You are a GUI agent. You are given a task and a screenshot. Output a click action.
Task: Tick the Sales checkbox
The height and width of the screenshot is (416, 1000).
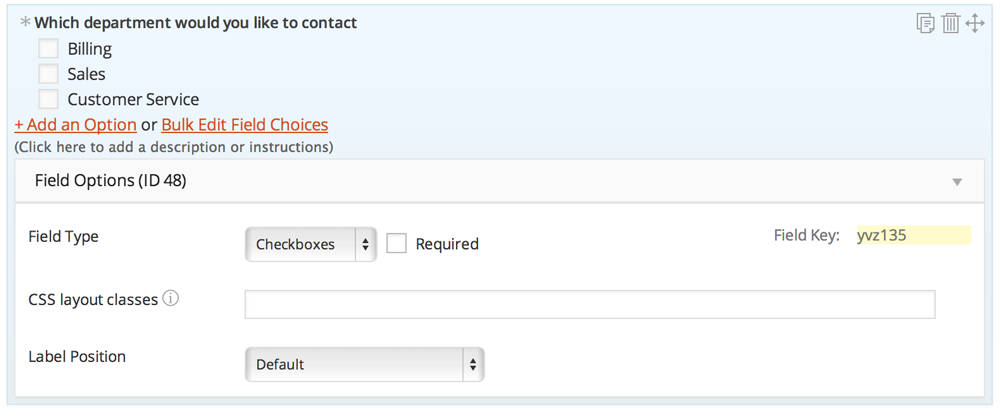[x=48, y=73]
